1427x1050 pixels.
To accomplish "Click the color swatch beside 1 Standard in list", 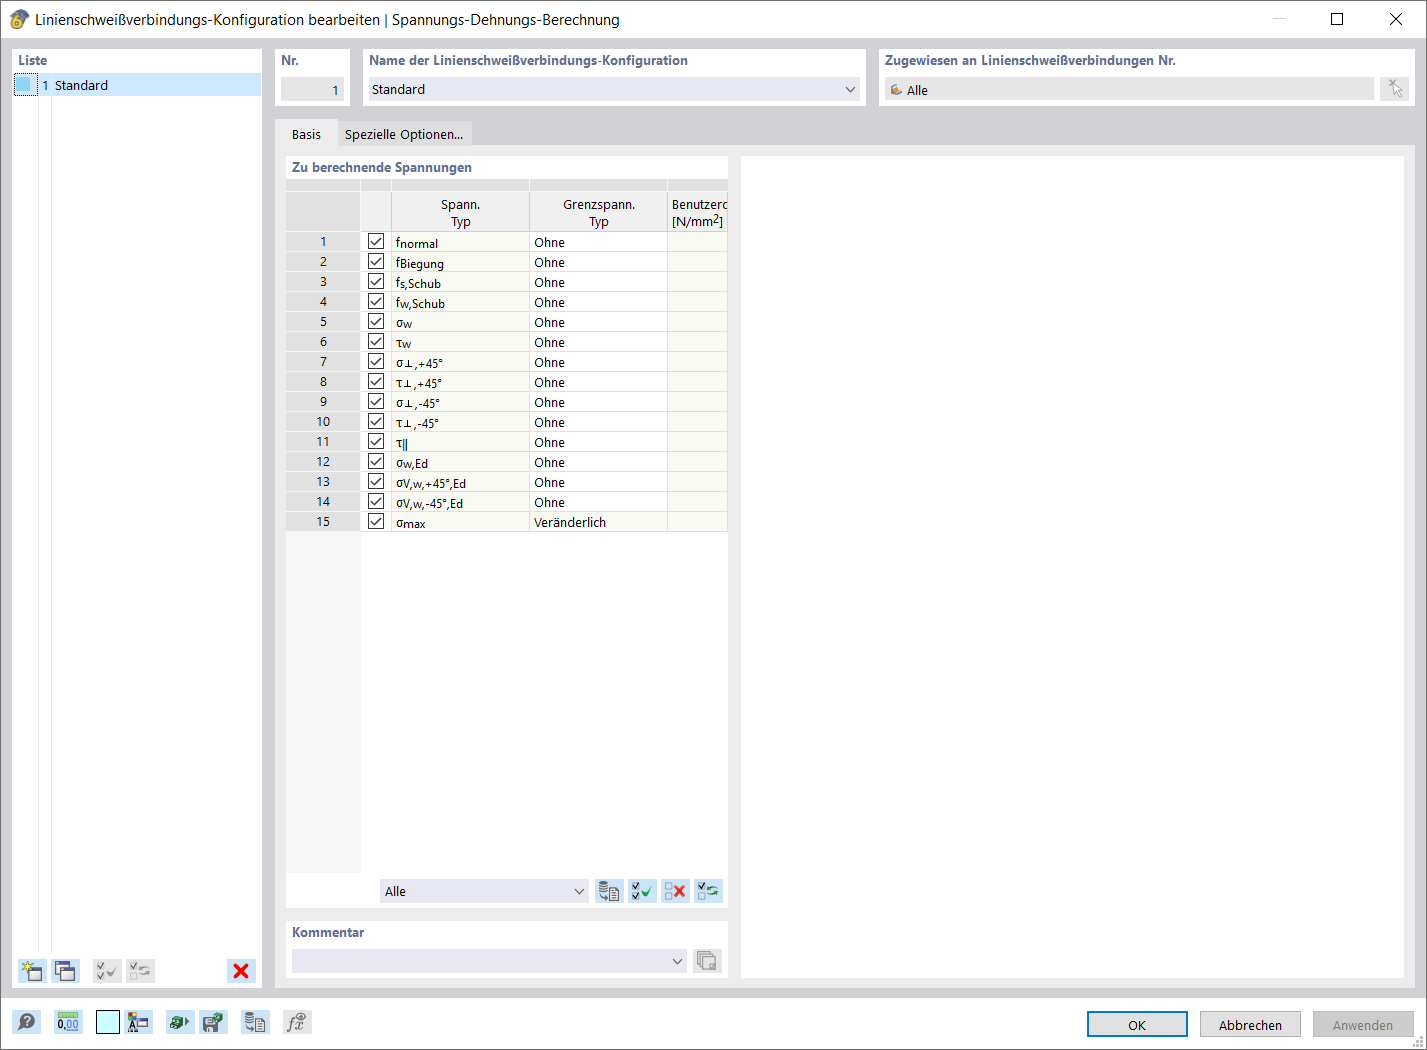I will click(26, 85).
